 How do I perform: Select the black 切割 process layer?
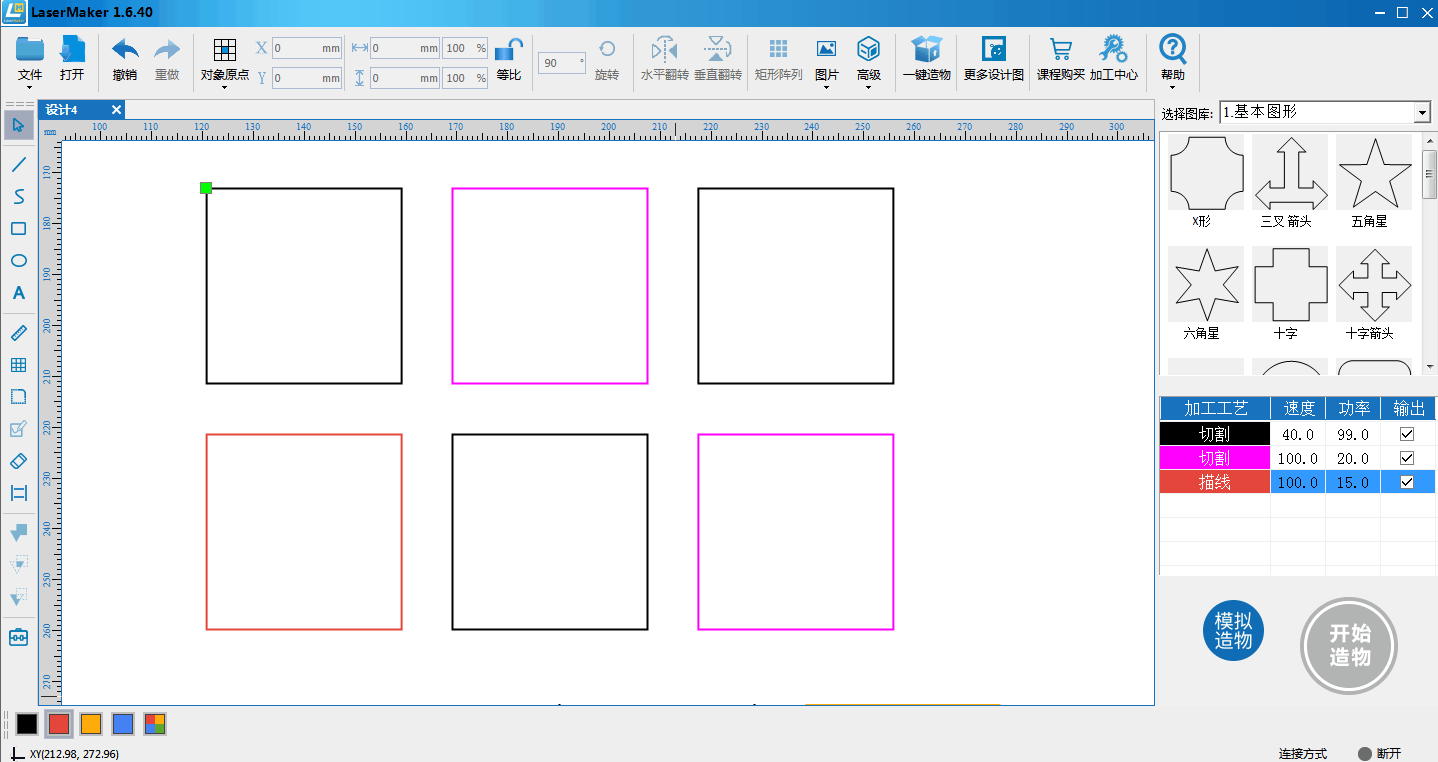pyautogui.click(x=1215, y=434)
